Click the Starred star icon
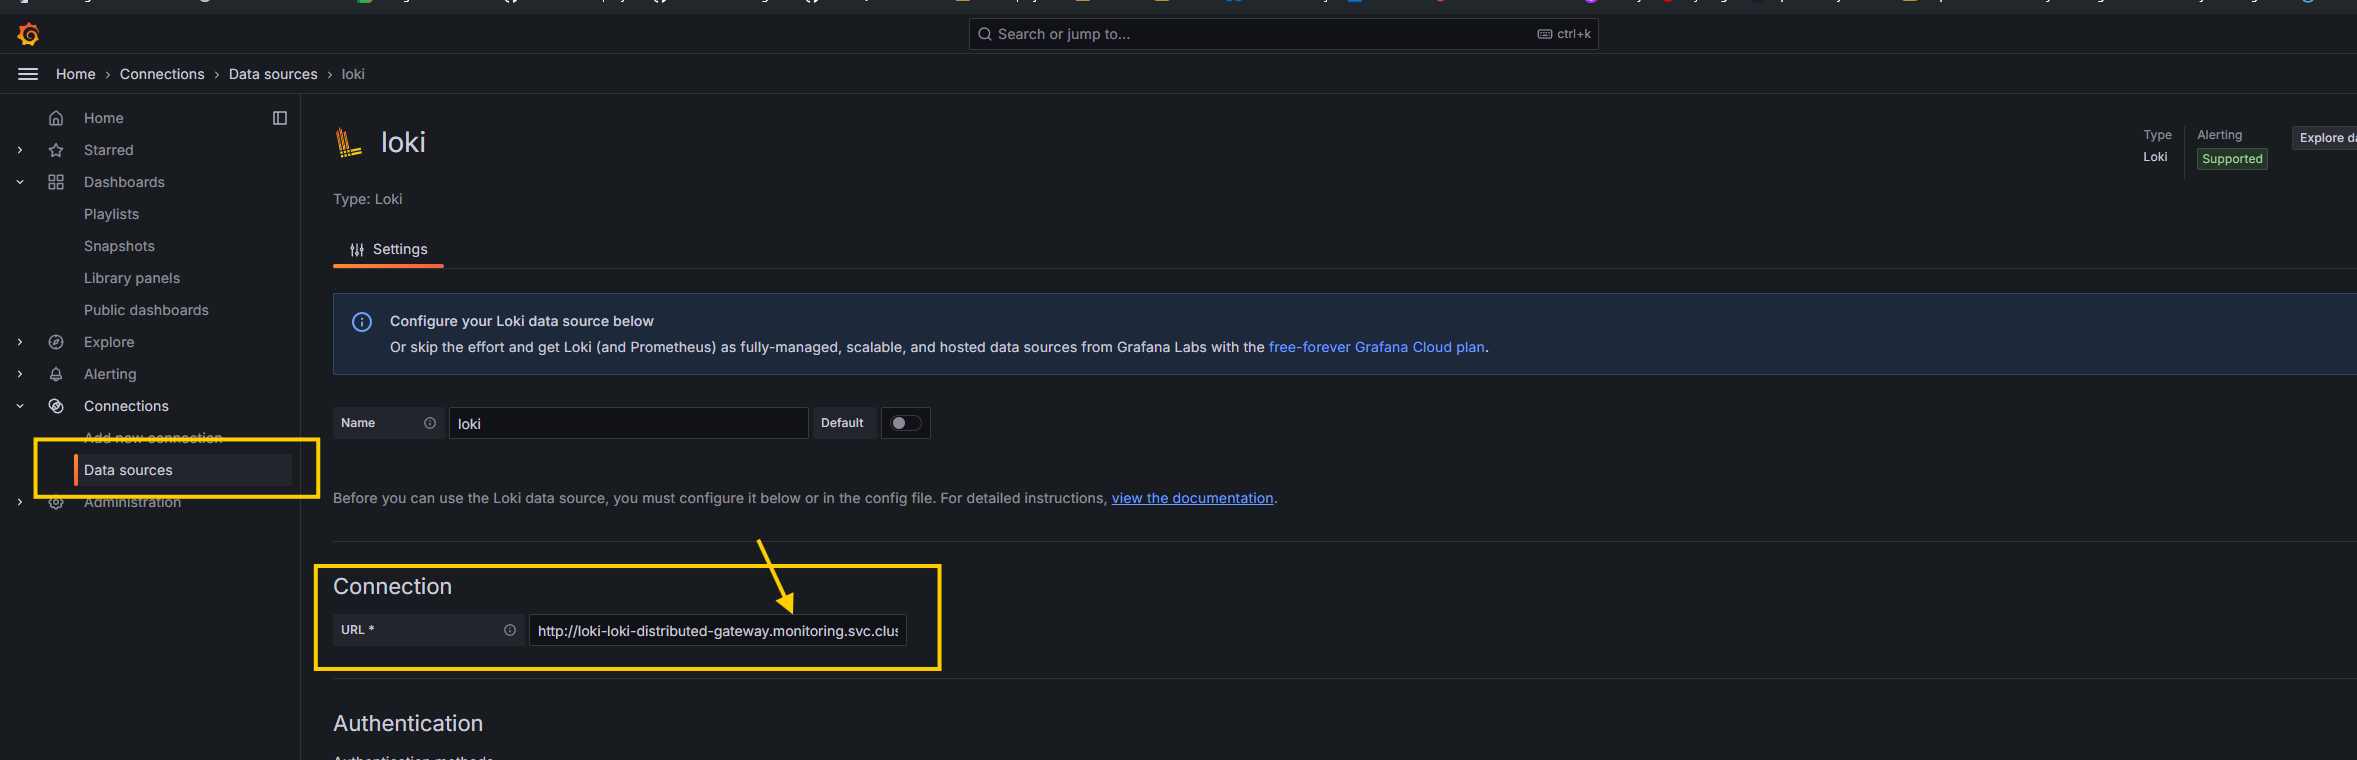 pyautogui.click(x=56, y=150)
